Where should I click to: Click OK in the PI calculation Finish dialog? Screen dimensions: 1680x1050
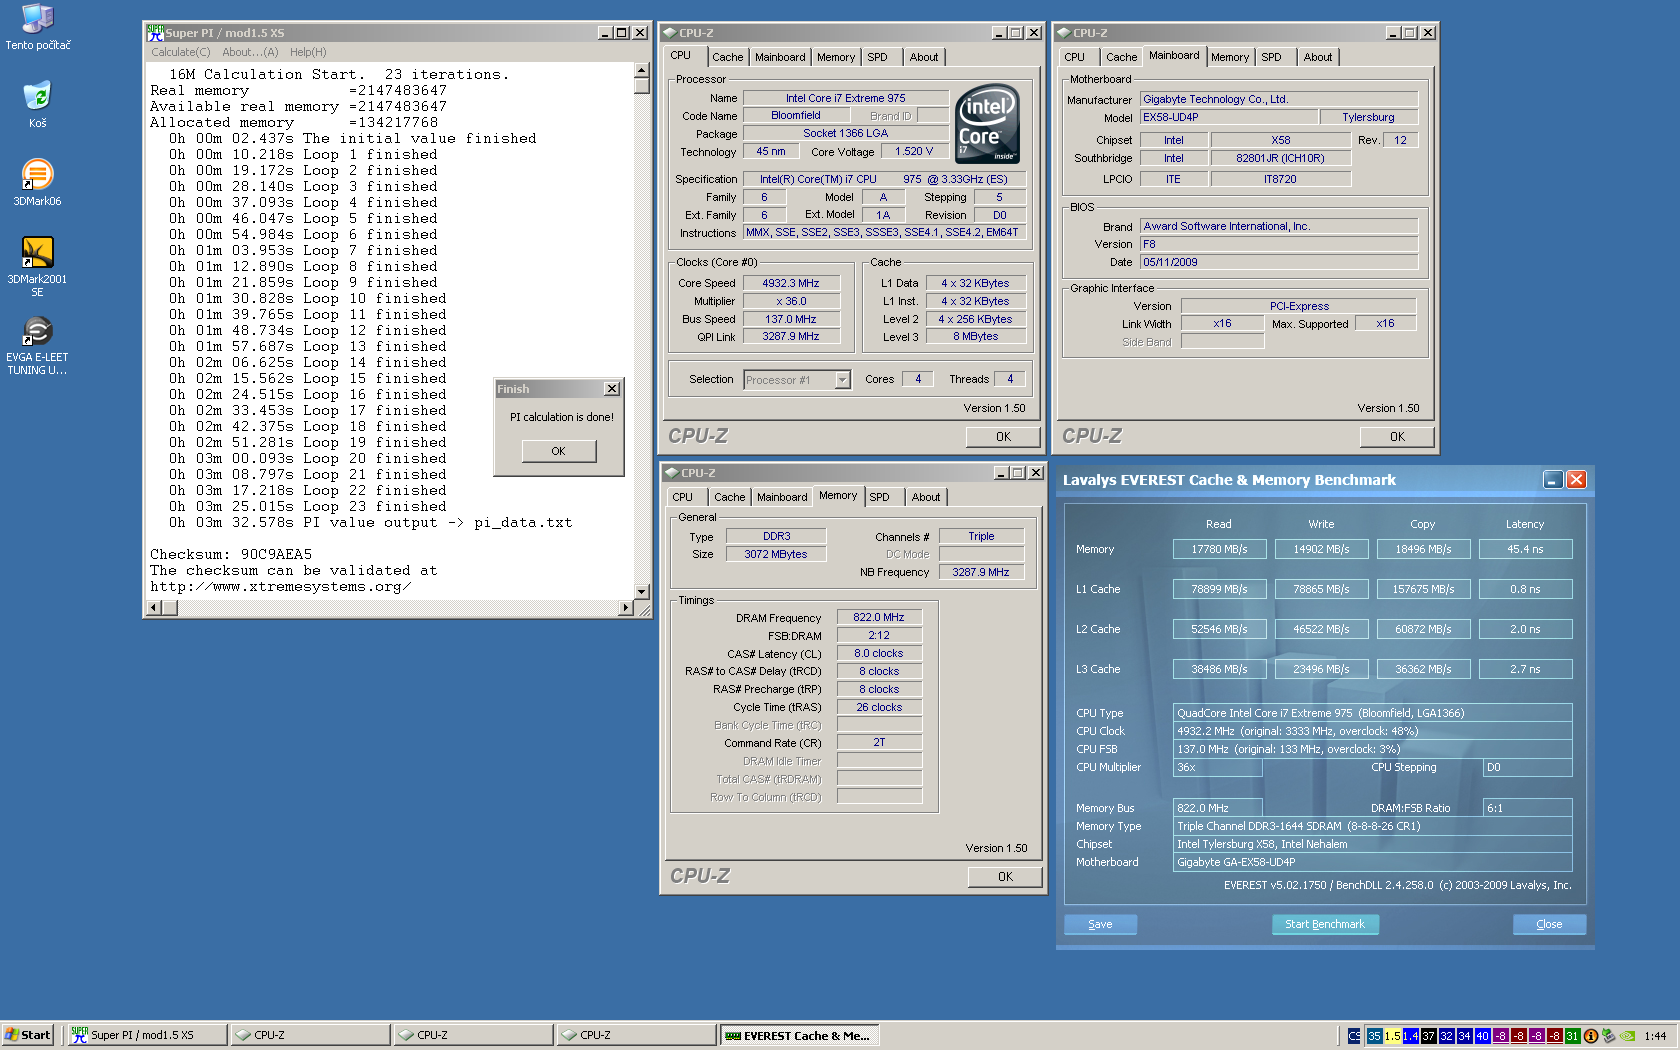tap(559, 451)
